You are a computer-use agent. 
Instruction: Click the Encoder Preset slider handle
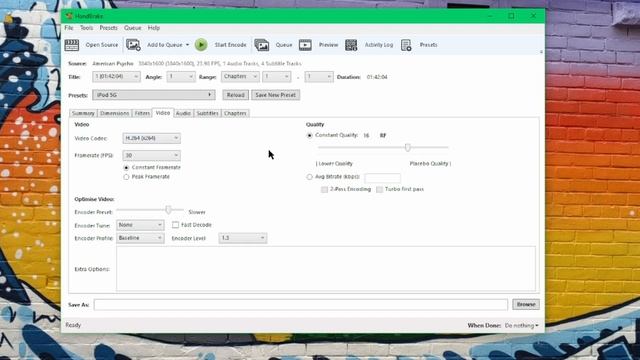(x=168, y=210)
